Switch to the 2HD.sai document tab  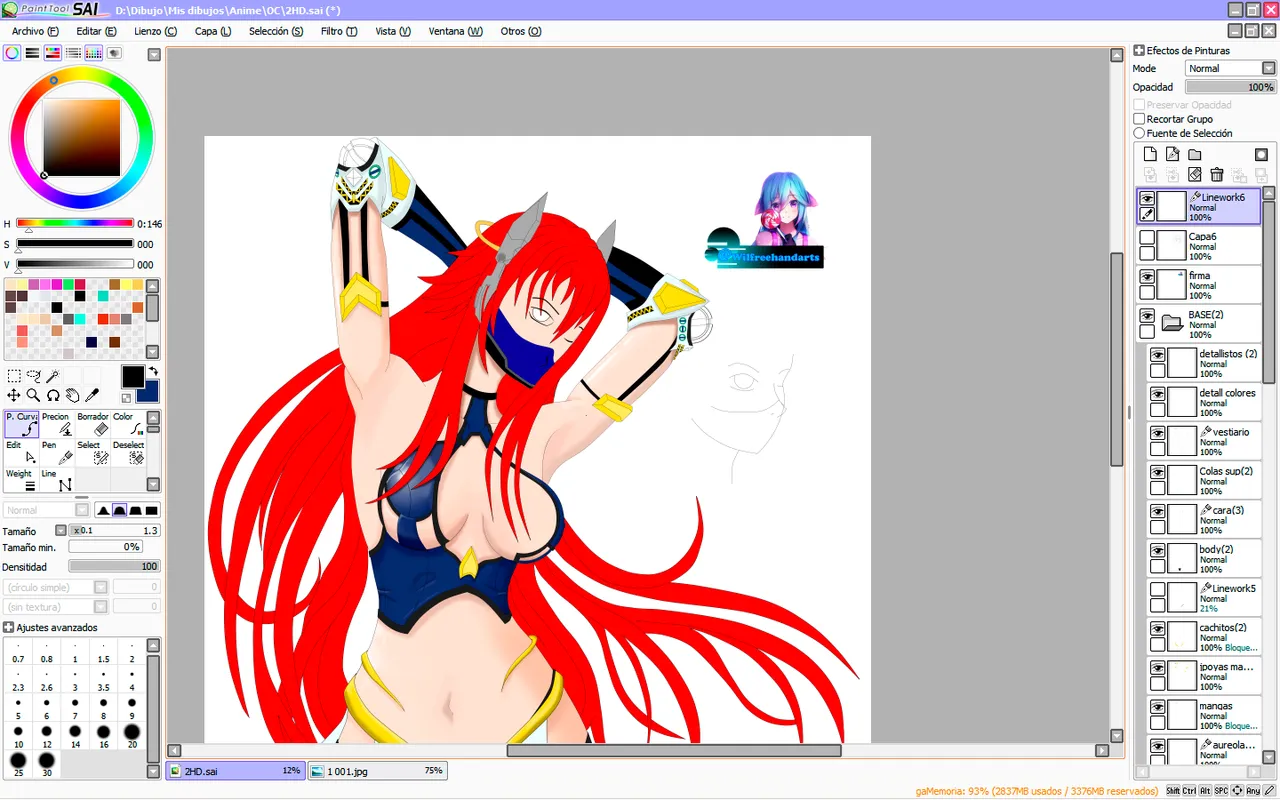coord(235,771)
